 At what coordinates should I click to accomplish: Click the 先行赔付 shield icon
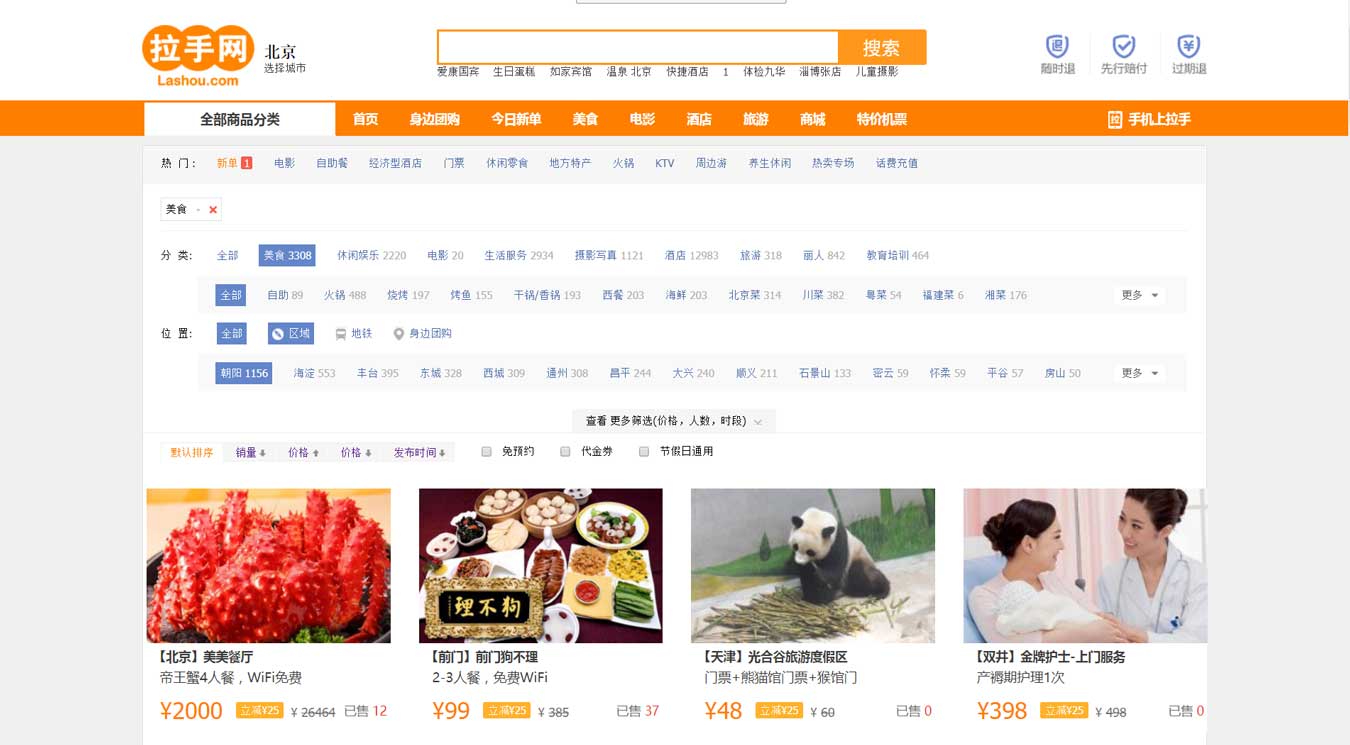coord(1124,46)
